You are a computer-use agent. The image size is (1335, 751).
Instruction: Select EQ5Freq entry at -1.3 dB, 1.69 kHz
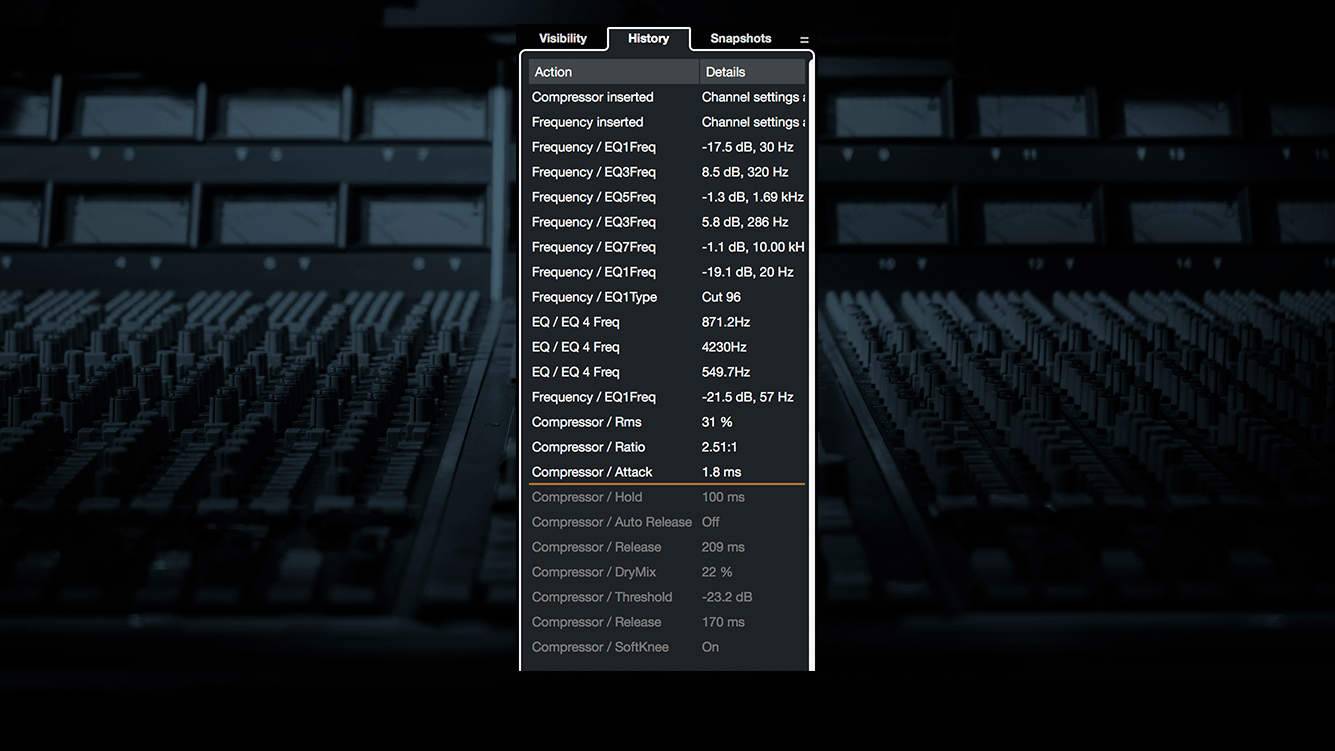[x=667, y=197]
